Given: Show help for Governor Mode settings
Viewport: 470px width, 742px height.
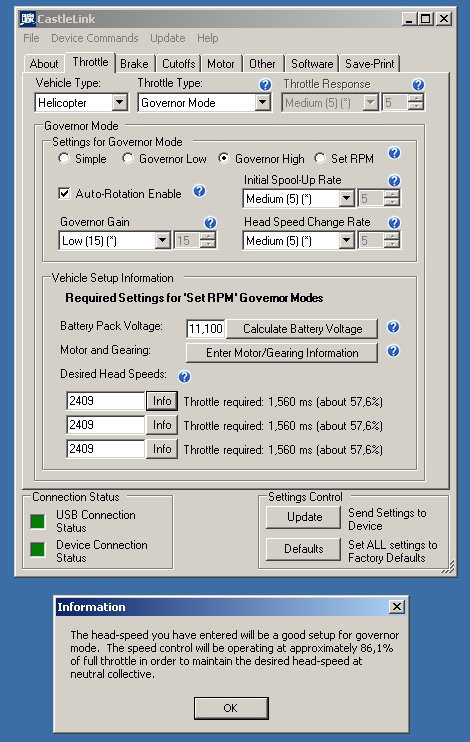Looking at the screenshot, I should pos(394,153).
